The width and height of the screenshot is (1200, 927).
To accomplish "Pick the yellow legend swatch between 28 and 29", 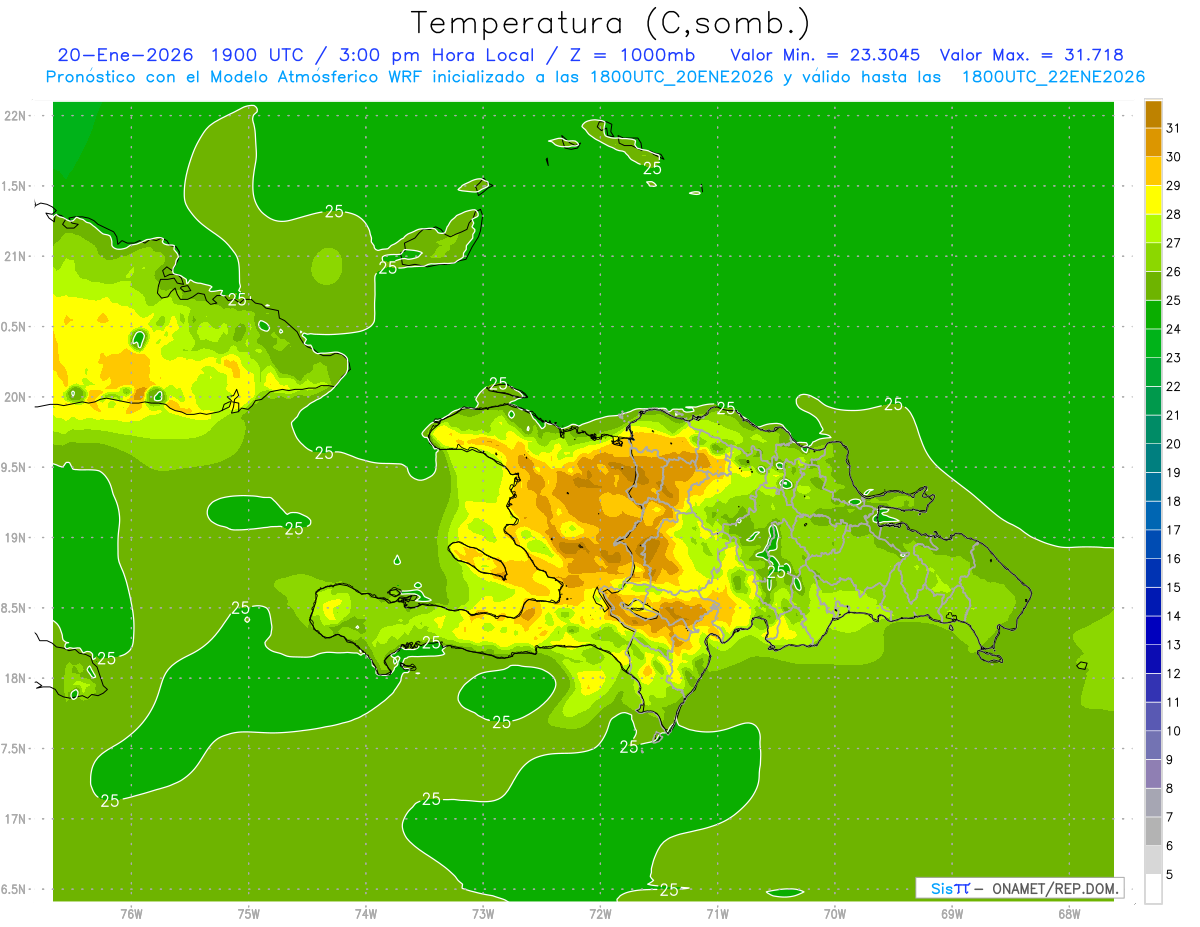I will (1153, 201).
